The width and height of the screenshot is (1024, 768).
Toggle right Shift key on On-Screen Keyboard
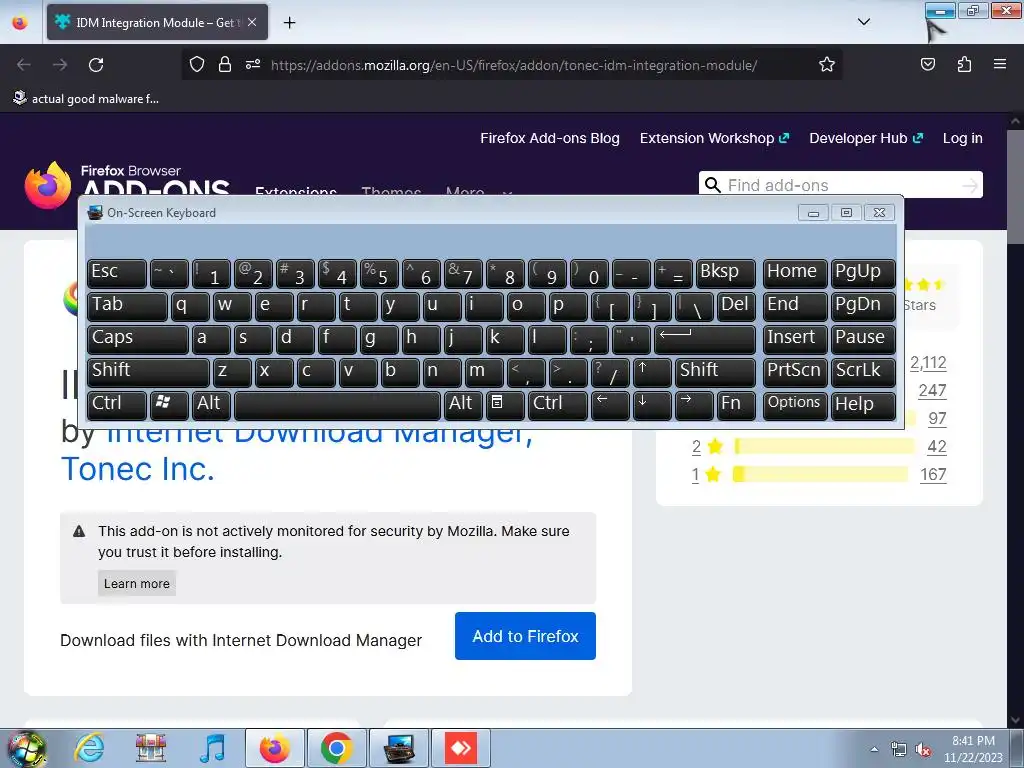[x=715, y=372]
